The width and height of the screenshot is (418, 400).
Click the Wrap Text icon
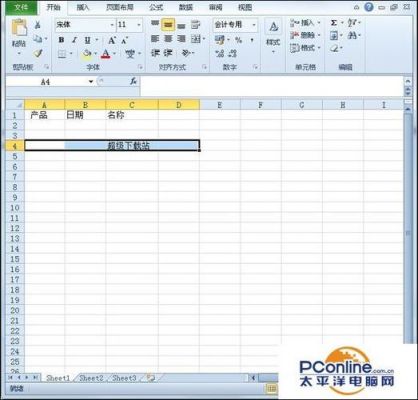click(x=196, y=25)
